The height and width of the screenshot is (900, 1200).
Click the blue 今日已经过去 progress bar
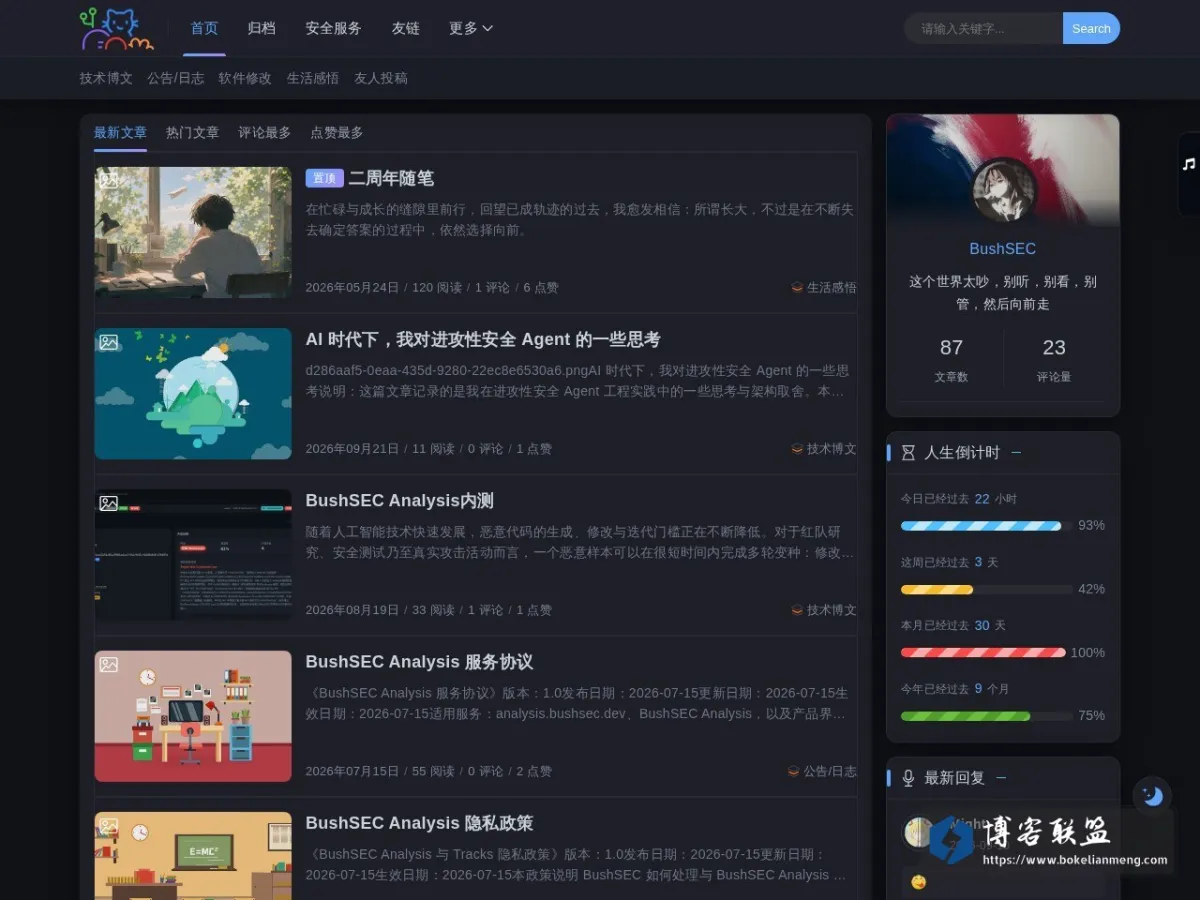tap(986, 525)
